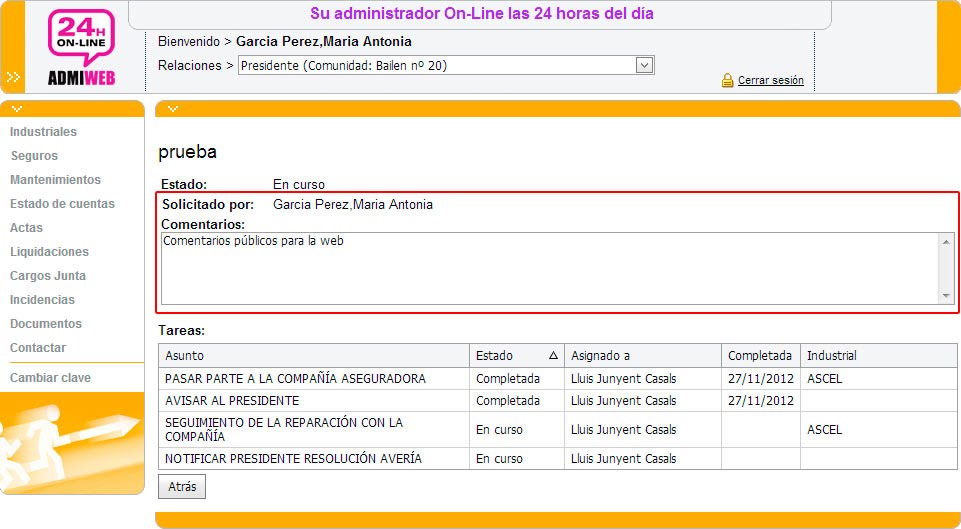
Task: Go to Mantenimientos section
Action: (55, 180)
